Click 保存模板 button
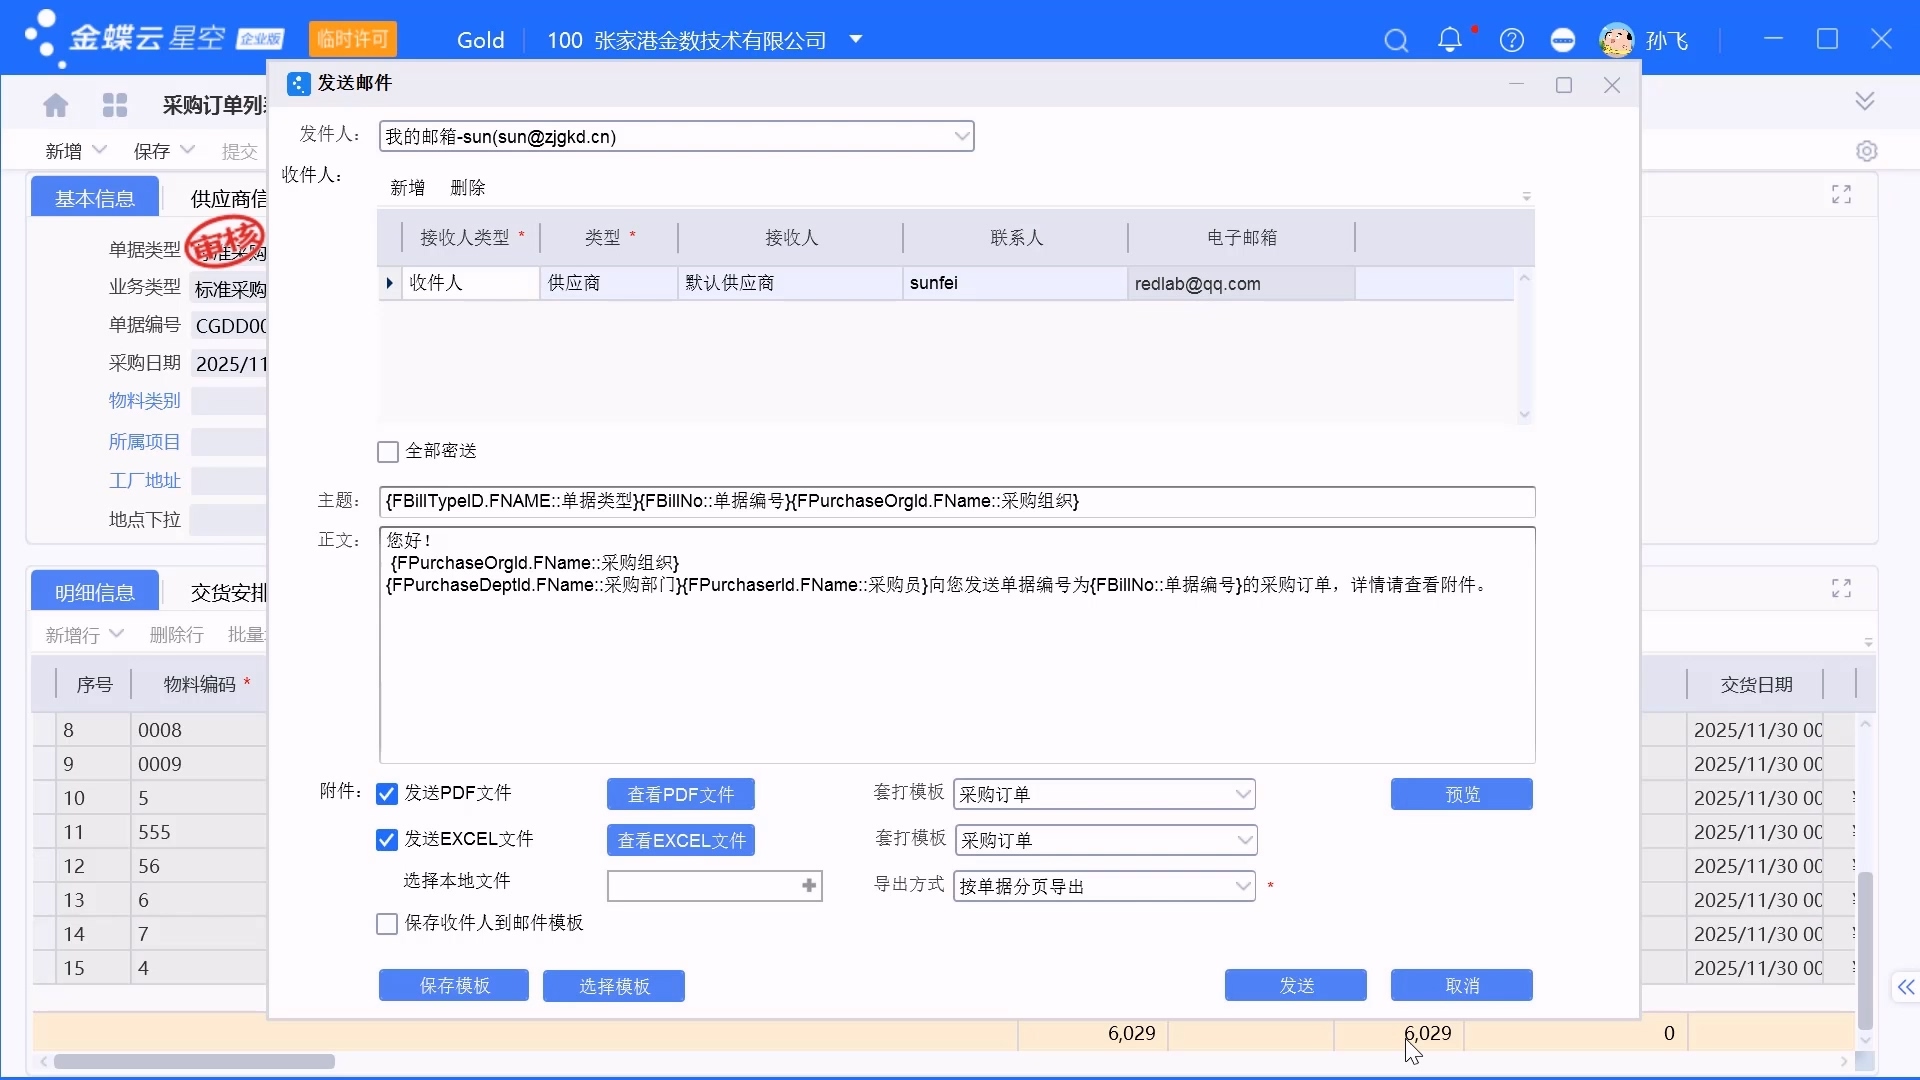 click(x=454, y=986)
